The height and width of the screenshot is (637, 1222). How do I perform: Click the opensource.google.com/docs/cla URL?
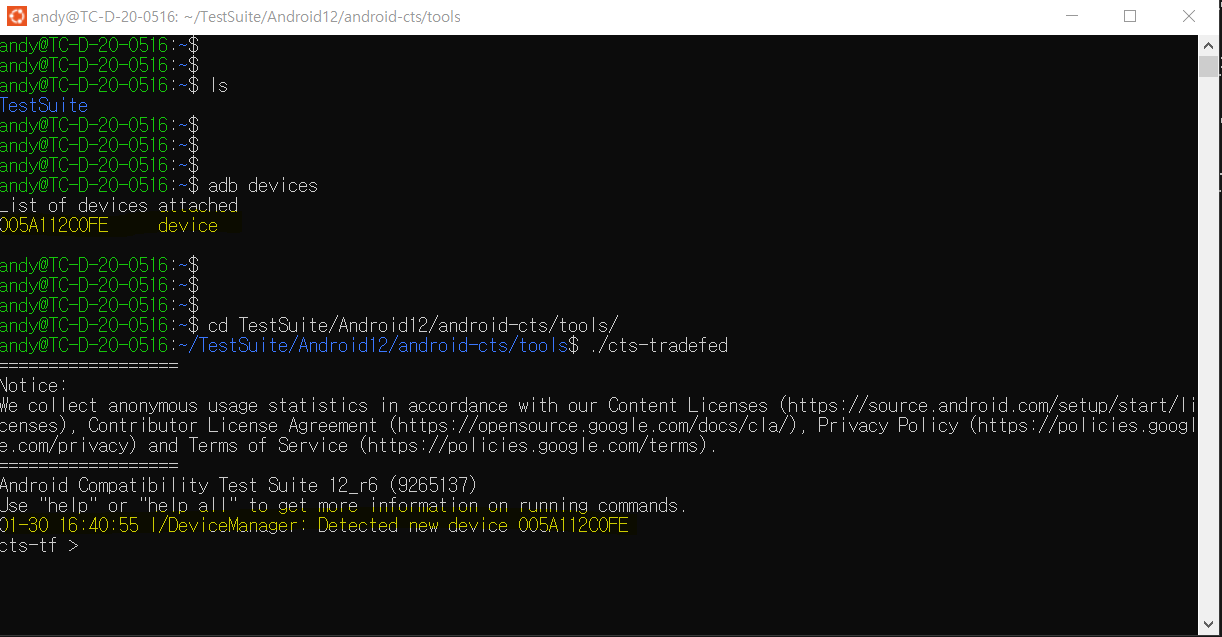pos(593,425)
